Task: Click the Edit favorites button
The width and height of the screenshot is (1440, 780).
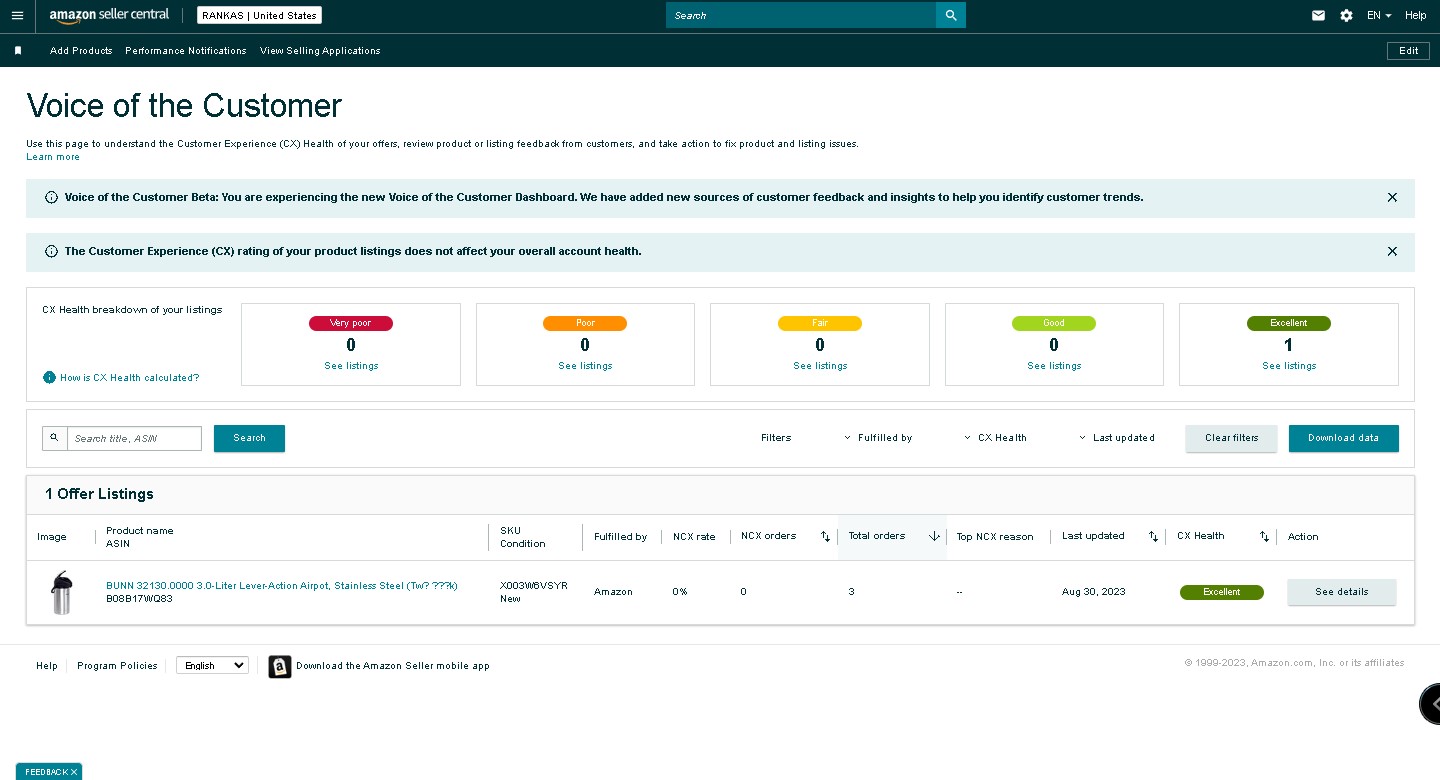Action: click(x=1408, y=51)
